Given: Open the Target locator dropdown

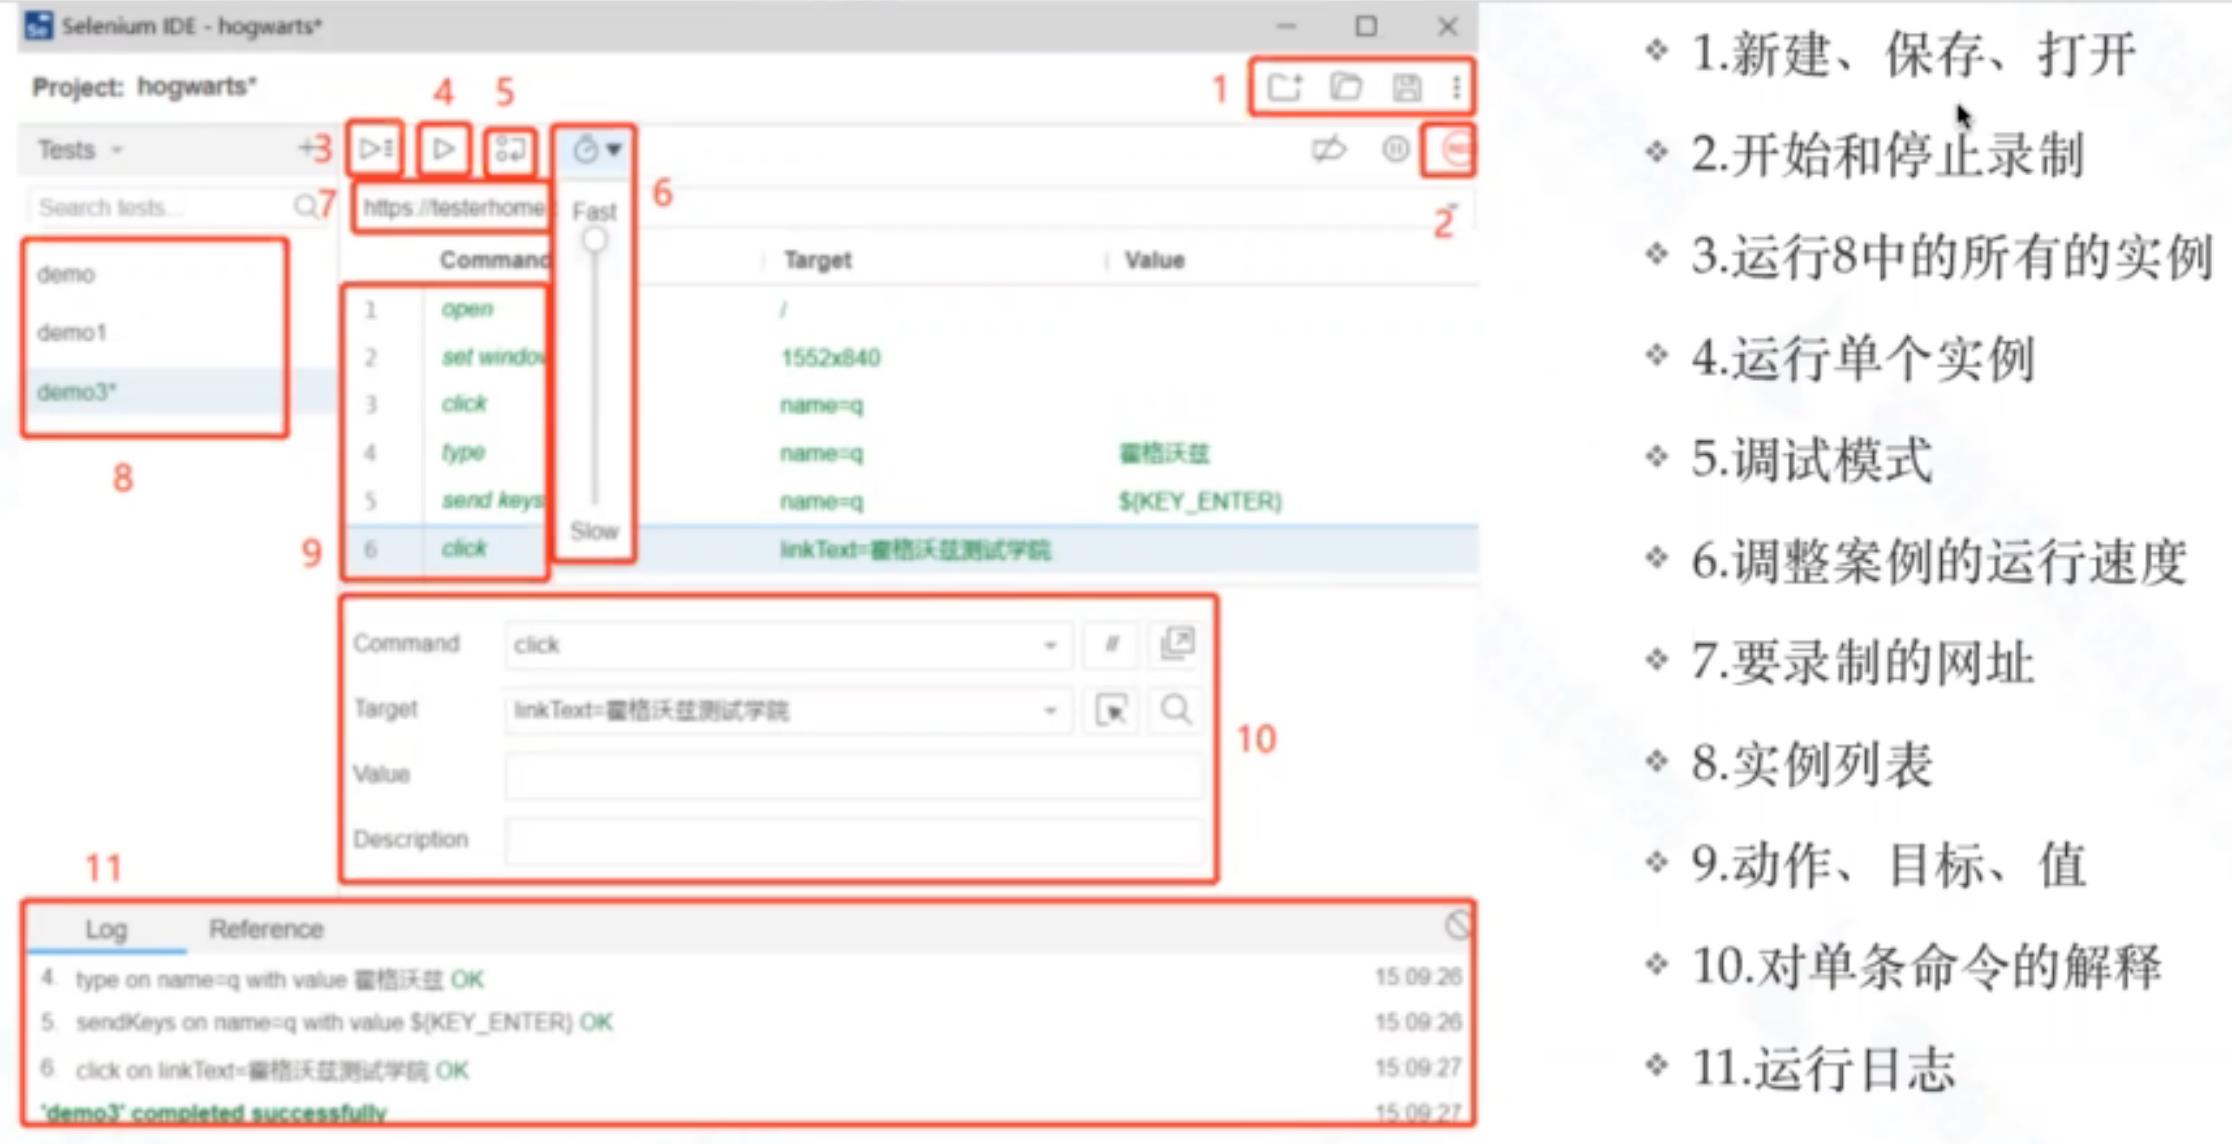Looking at the screenshot, I should [788, 710].
